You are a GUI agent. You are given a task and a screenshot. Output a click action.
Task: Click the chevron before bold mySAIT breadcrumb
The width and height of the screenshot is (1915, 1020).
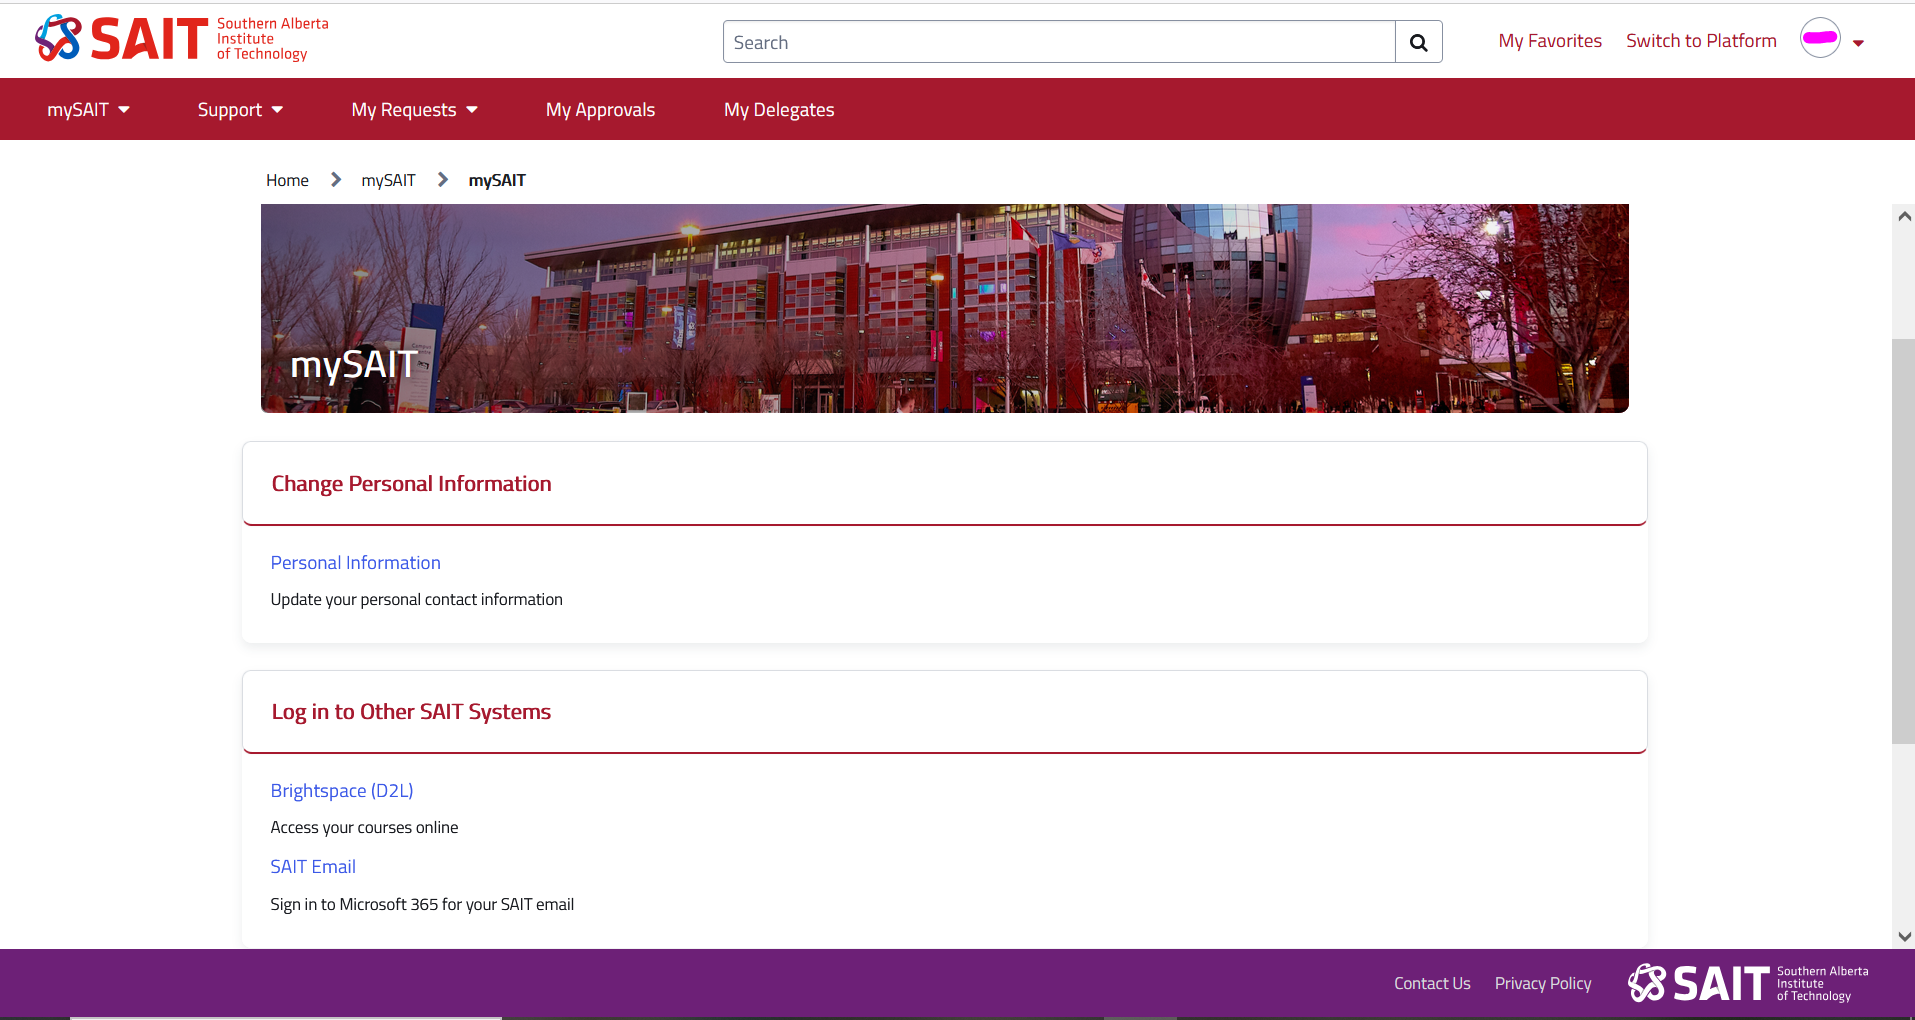pyautogui.click(x=442, y=180)
